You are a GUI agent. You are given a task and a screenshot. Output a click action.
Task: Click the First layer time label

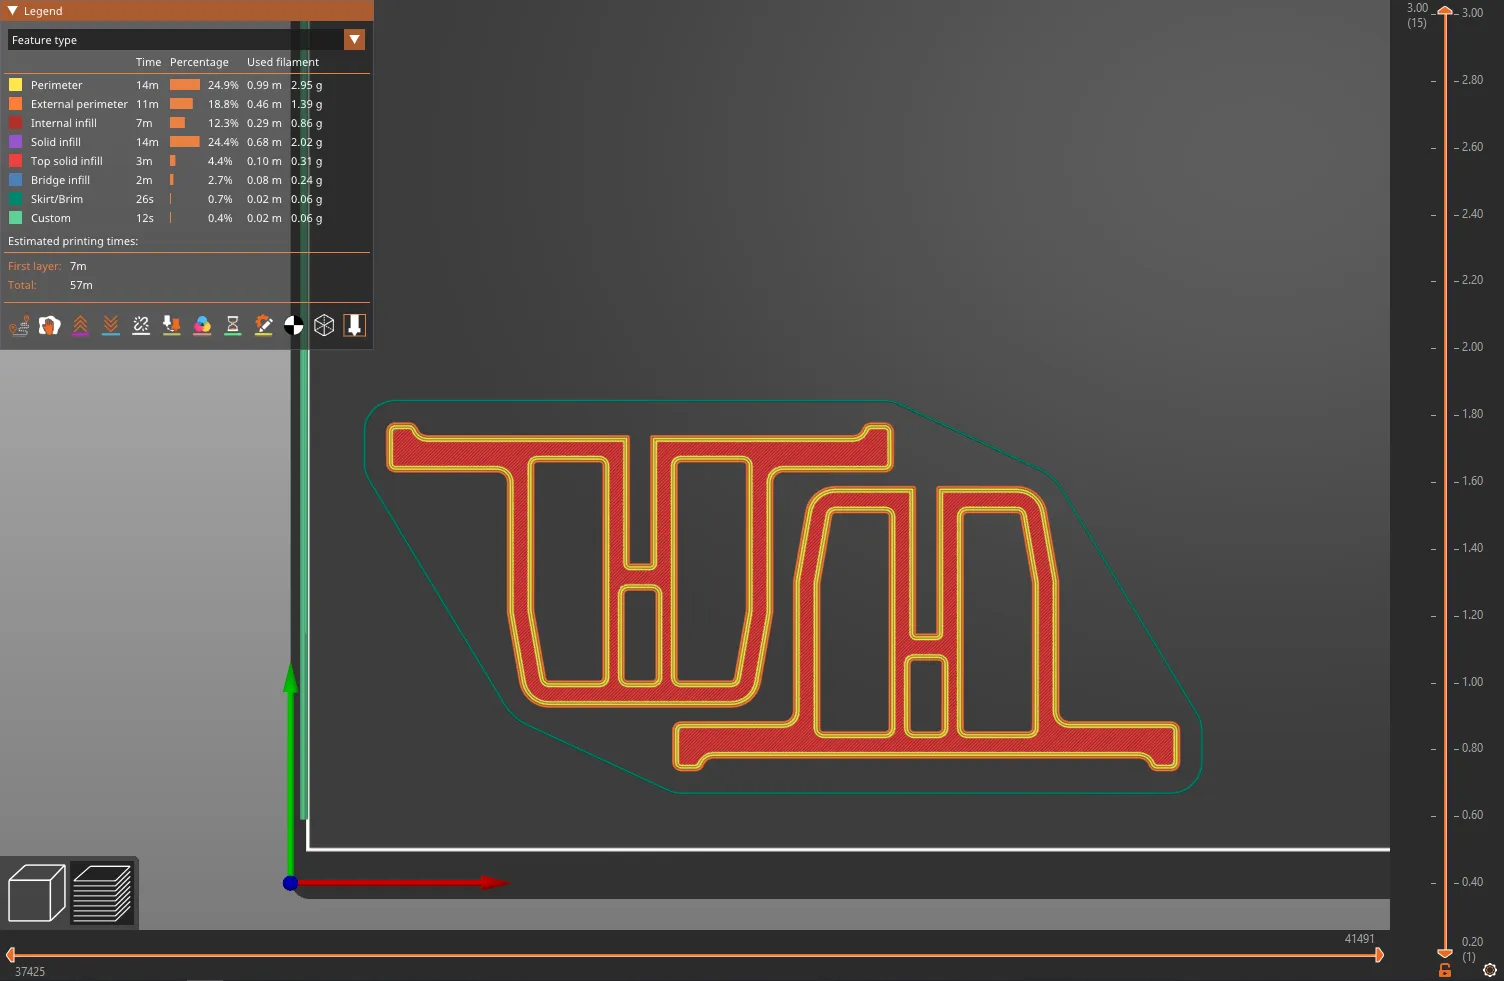pyautogui.click(x=34, y=266)
